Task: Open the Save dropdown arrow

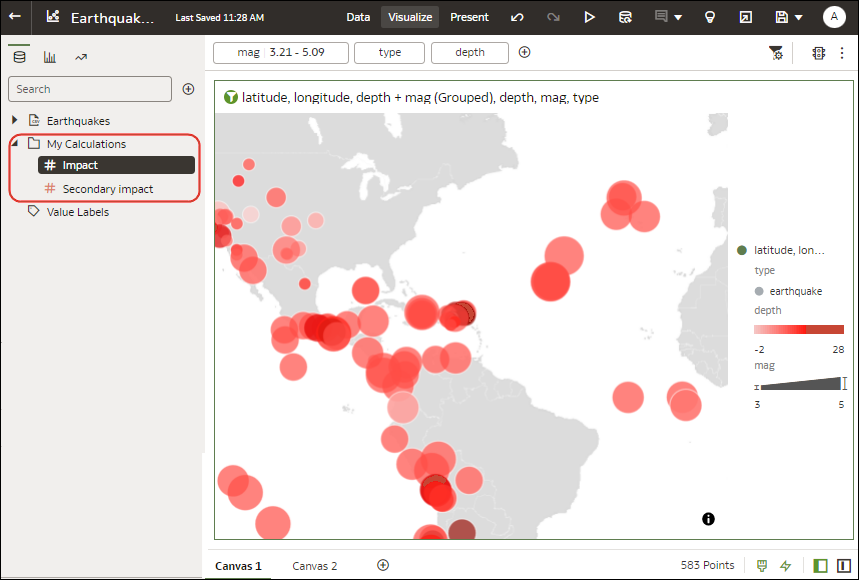Action: pyautogui.click(x=798, y=17)
